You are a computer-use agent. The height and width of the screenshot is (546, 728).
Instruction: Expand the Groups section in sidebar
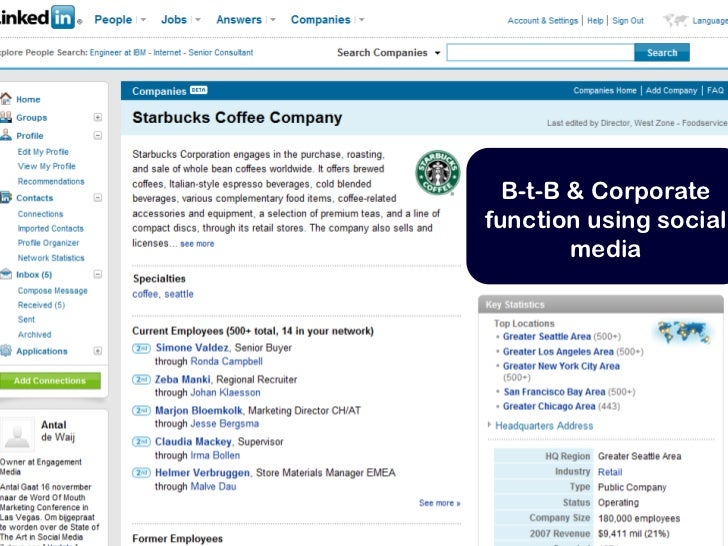98,117
